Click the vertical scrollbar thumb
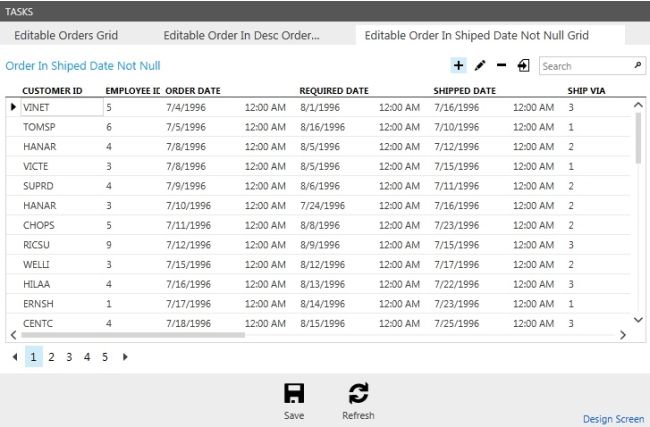650x427 pixels. click(x=638, y=138)
